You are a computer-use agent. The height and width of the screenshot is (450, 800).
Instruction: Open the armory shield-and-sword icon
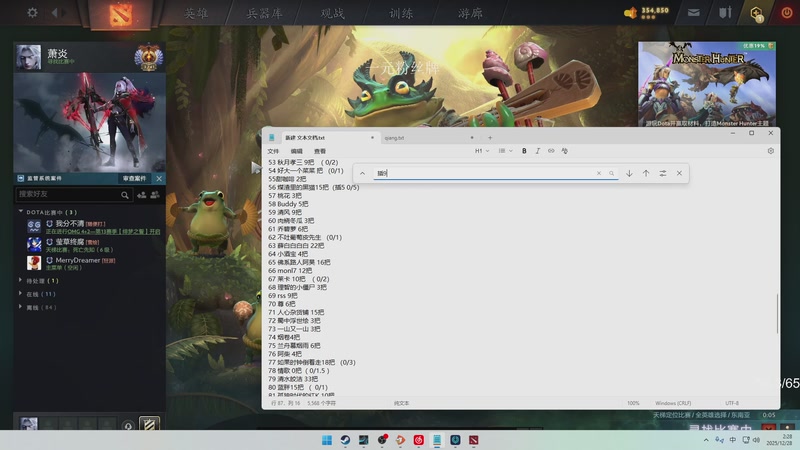[x=725, y=12]
